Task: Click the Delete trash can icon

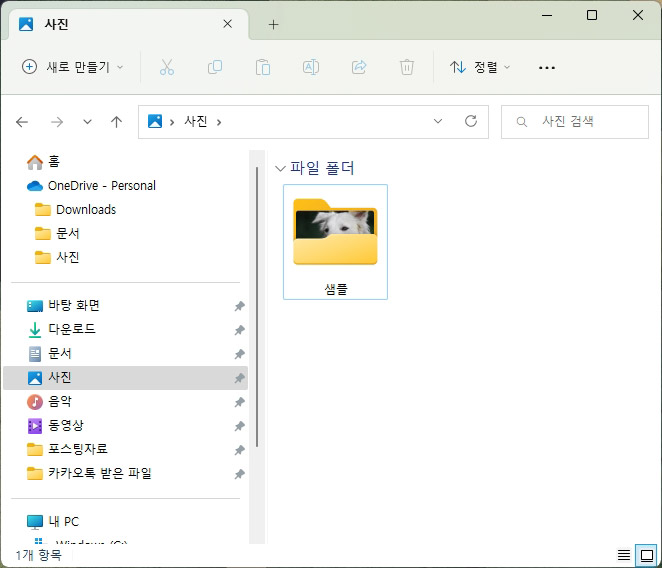Action: pyautogui.click(x=407, y=67)
